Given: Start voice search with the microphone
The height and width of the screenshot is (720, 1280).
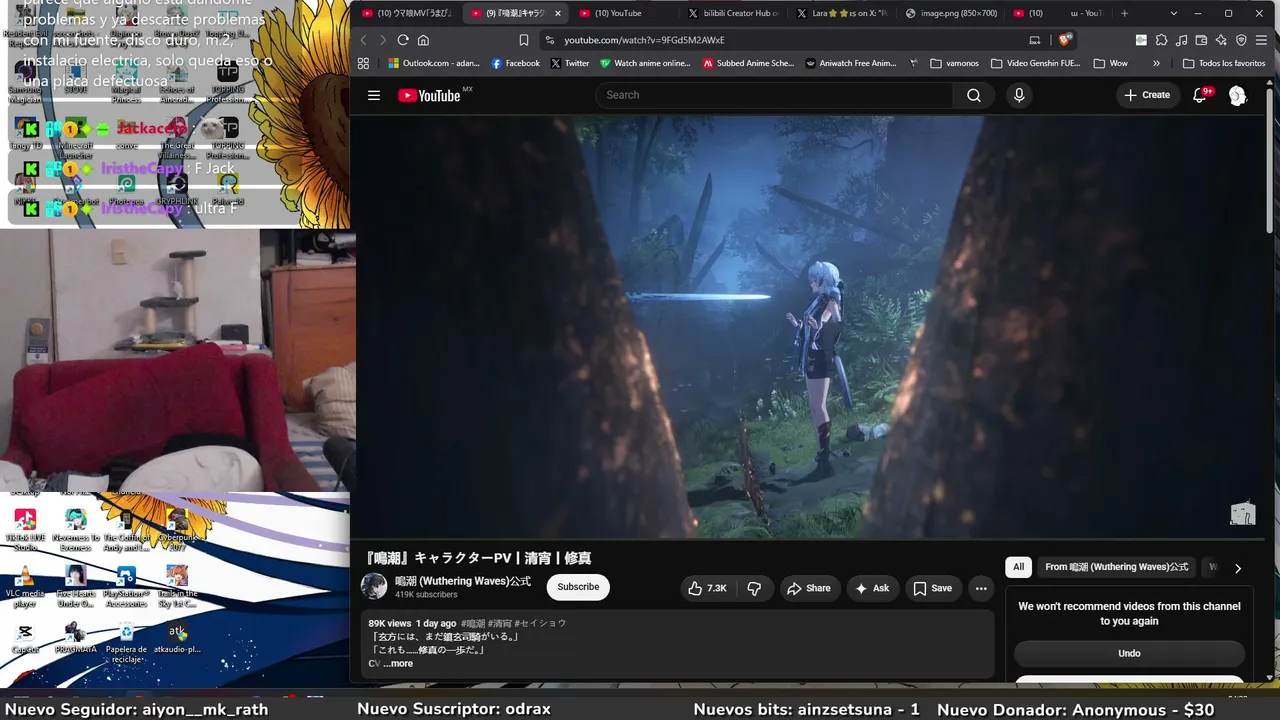Looking at the screenshot, I should click(1019, 95).
